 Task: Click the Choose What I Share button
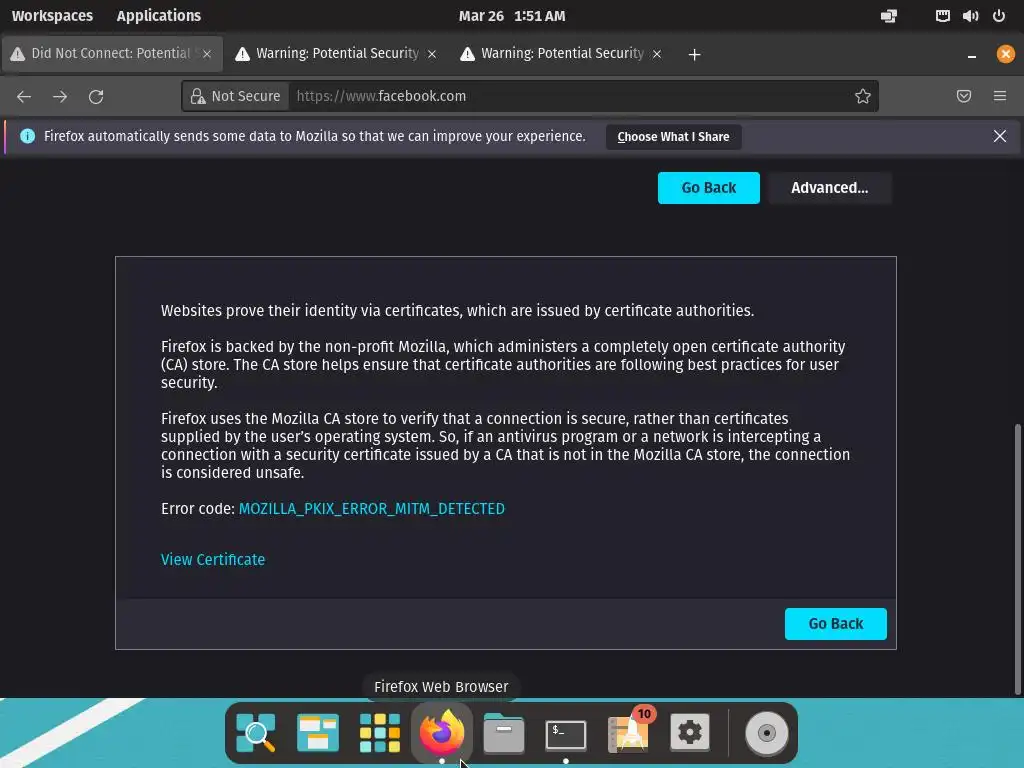pos(673,136)
